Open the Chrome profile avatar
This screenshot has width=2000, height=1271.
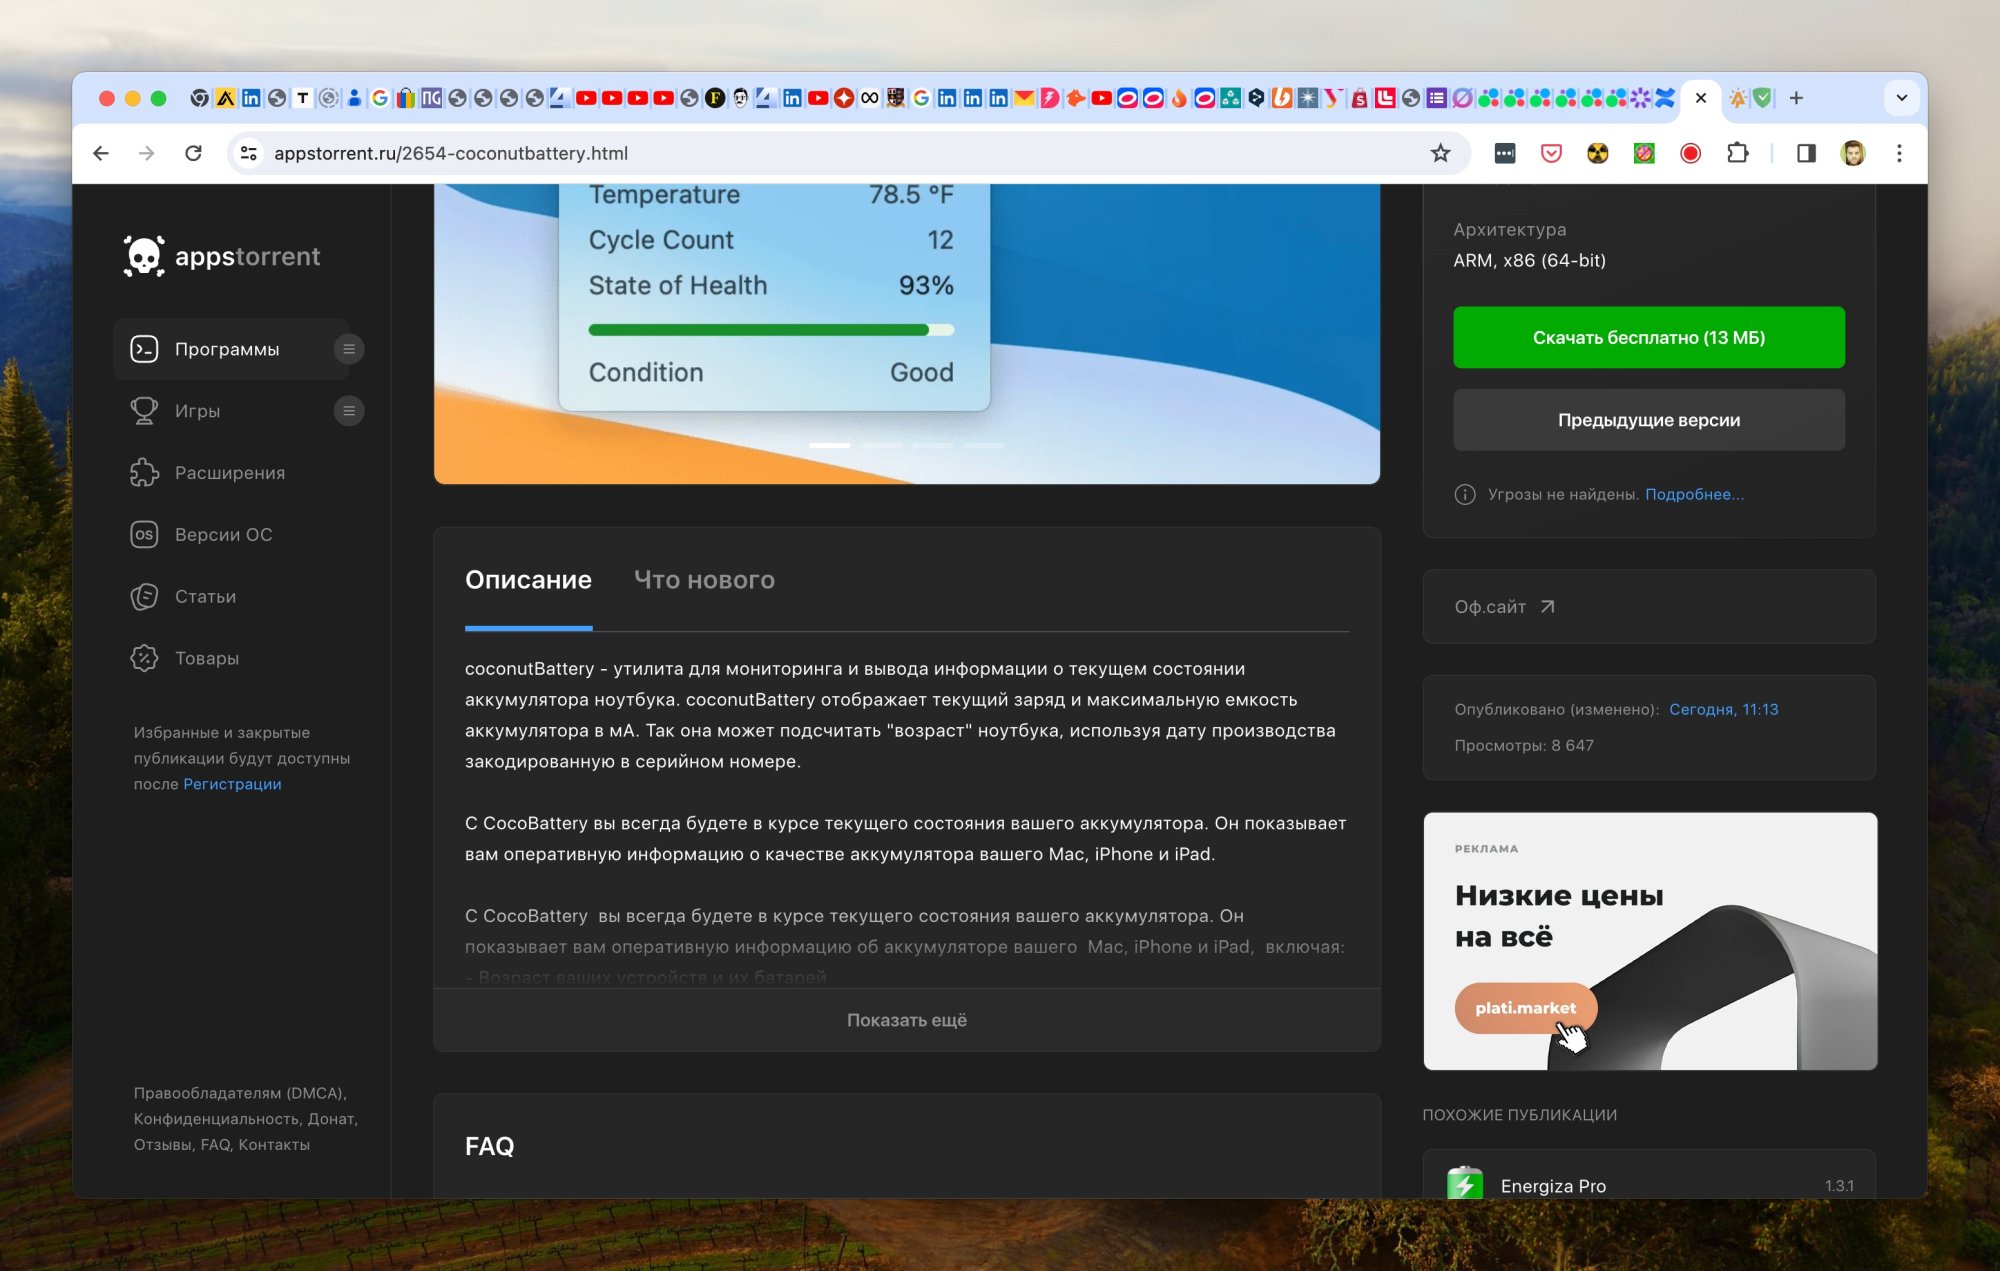pyautogui.click(x=1853, y=153)
